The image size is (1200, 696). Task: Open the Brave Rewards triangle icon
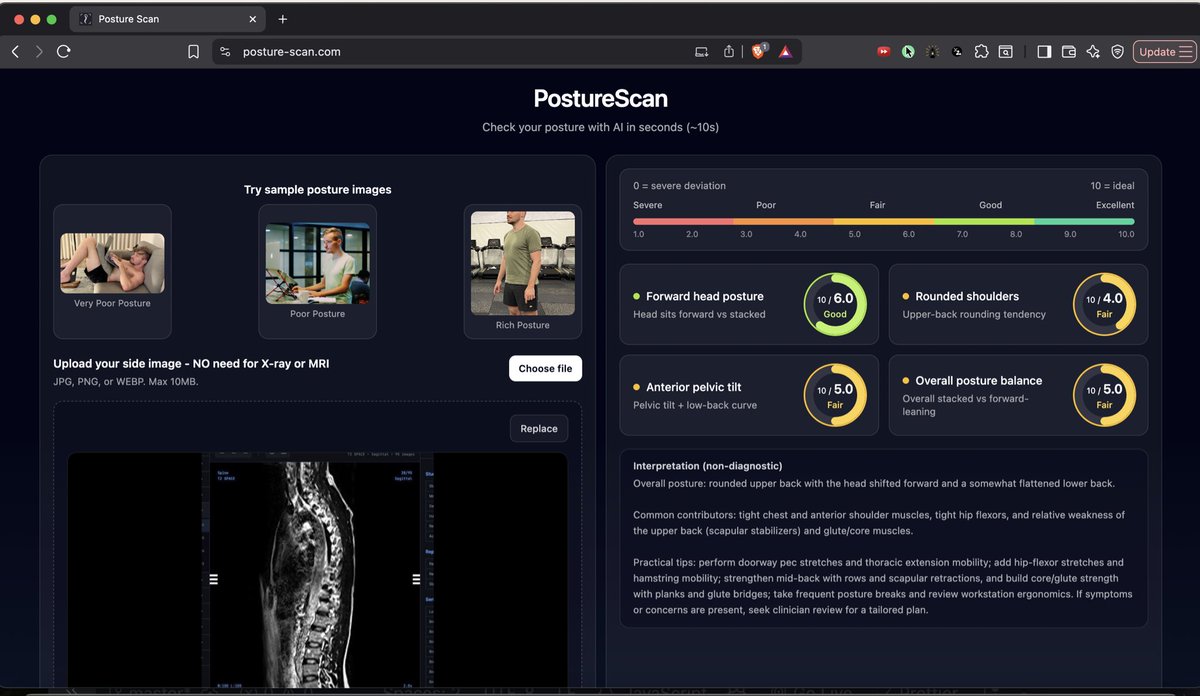785,52
